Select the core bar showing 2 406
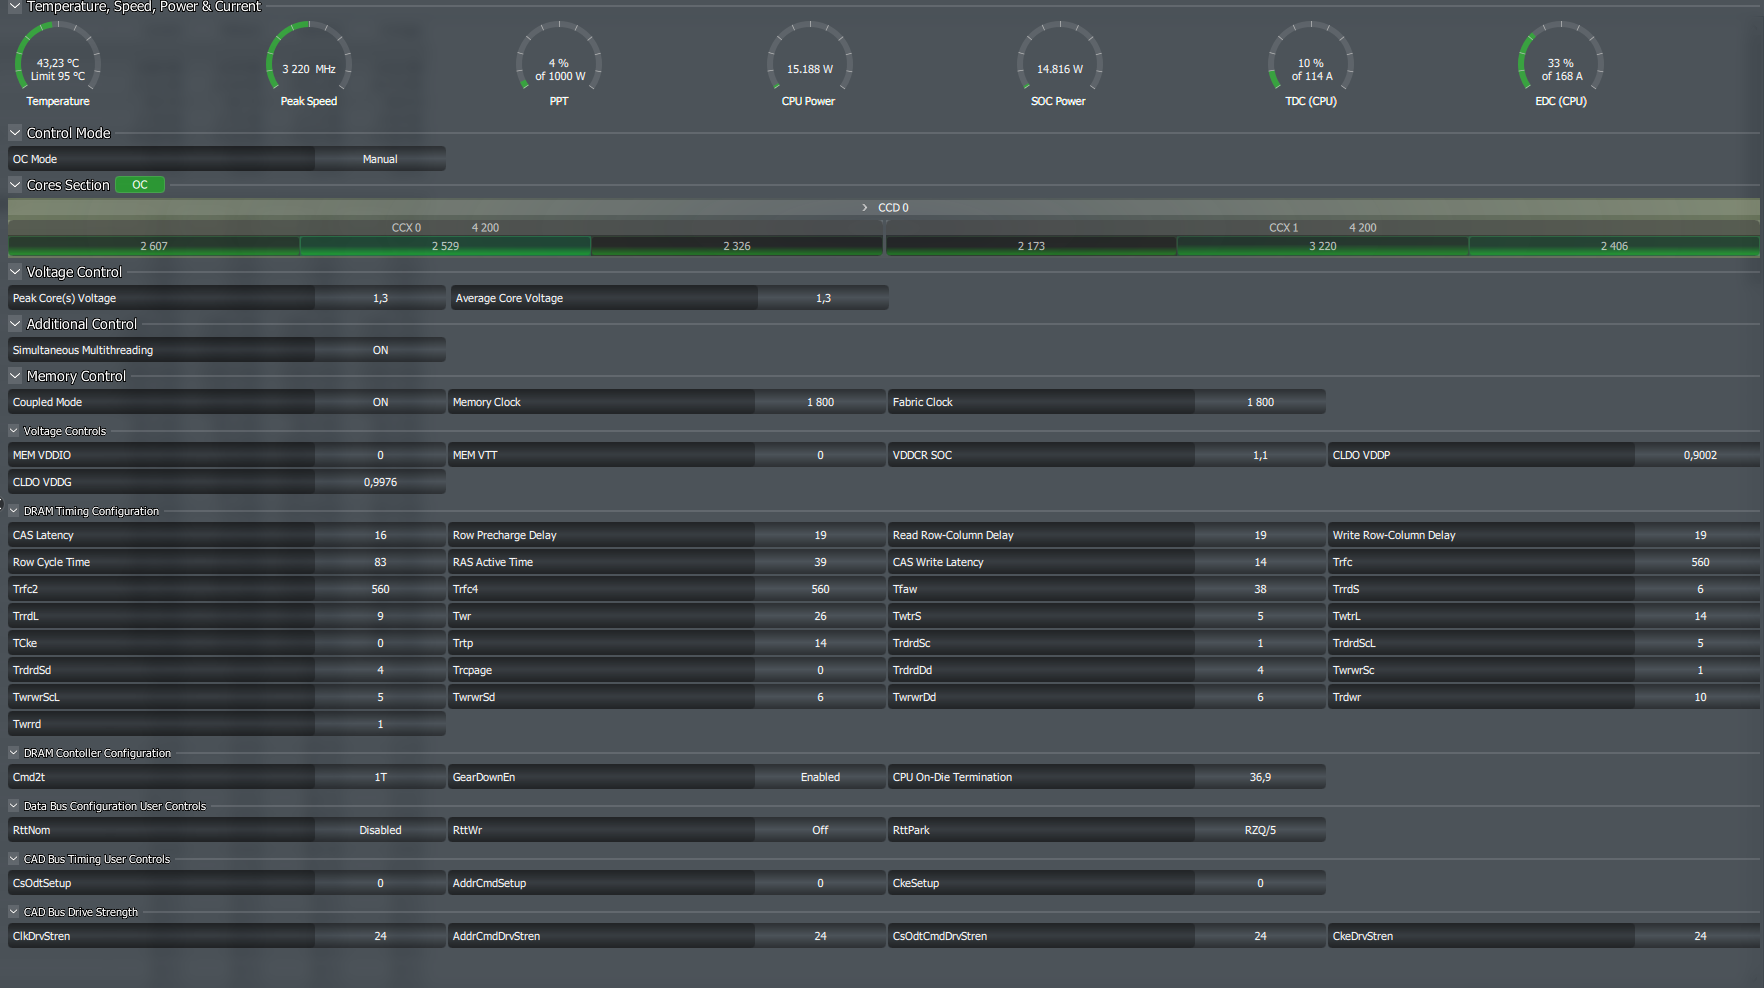 (x=1614, y=246)
